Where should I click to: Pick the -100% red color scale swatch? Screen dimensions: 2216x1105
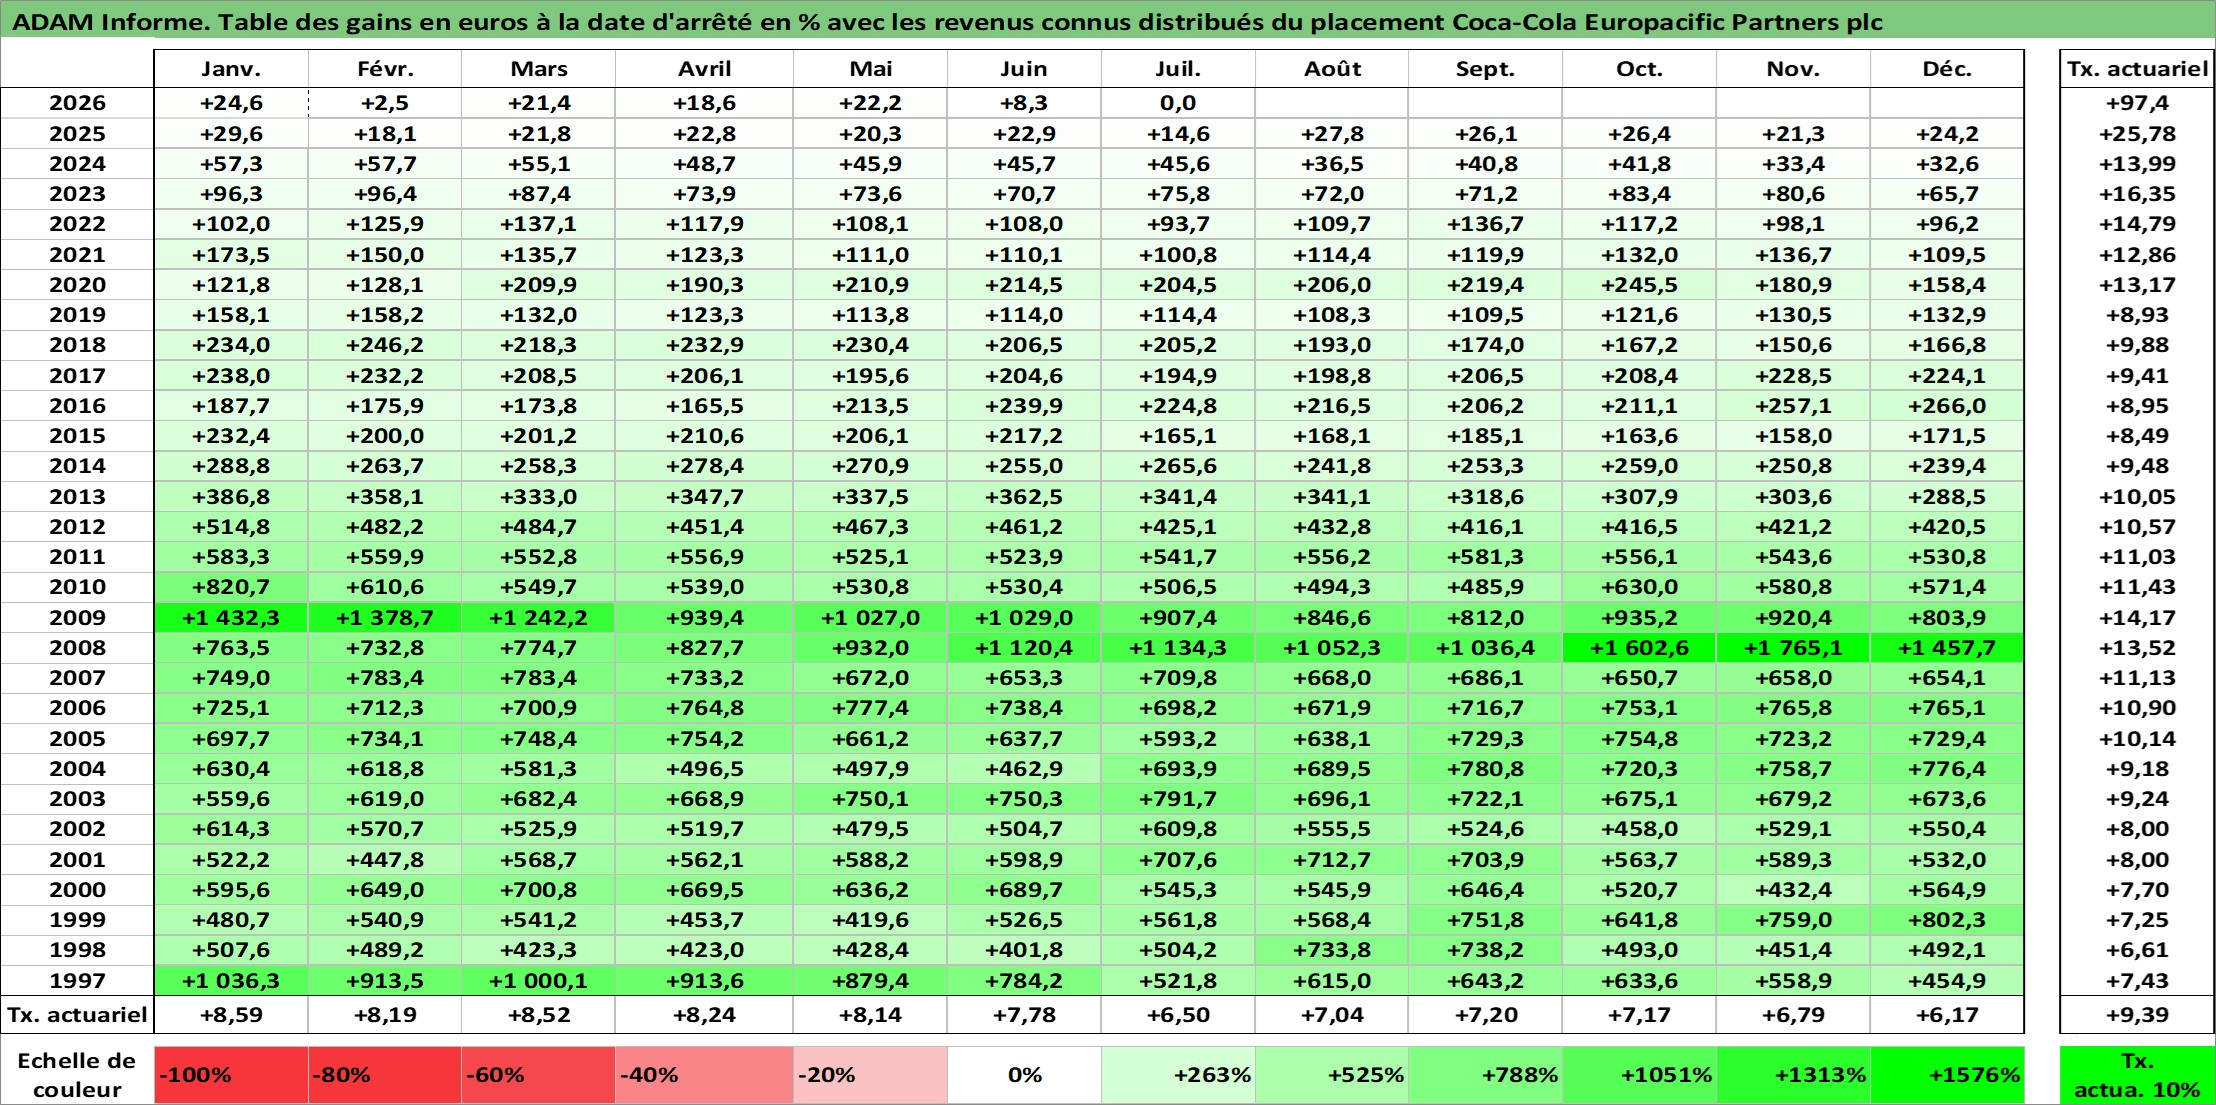[231, 1075]
